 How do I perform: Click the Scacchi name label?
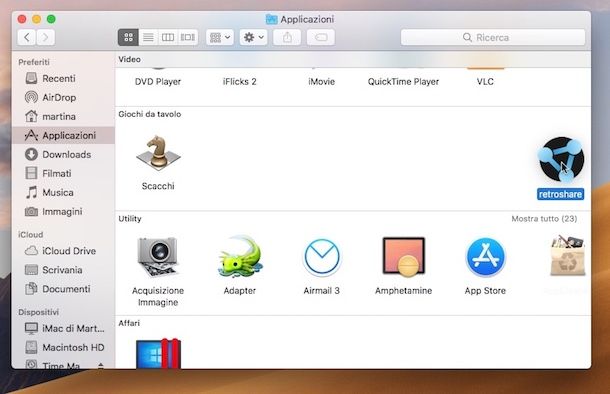click(x=158, y=186)
